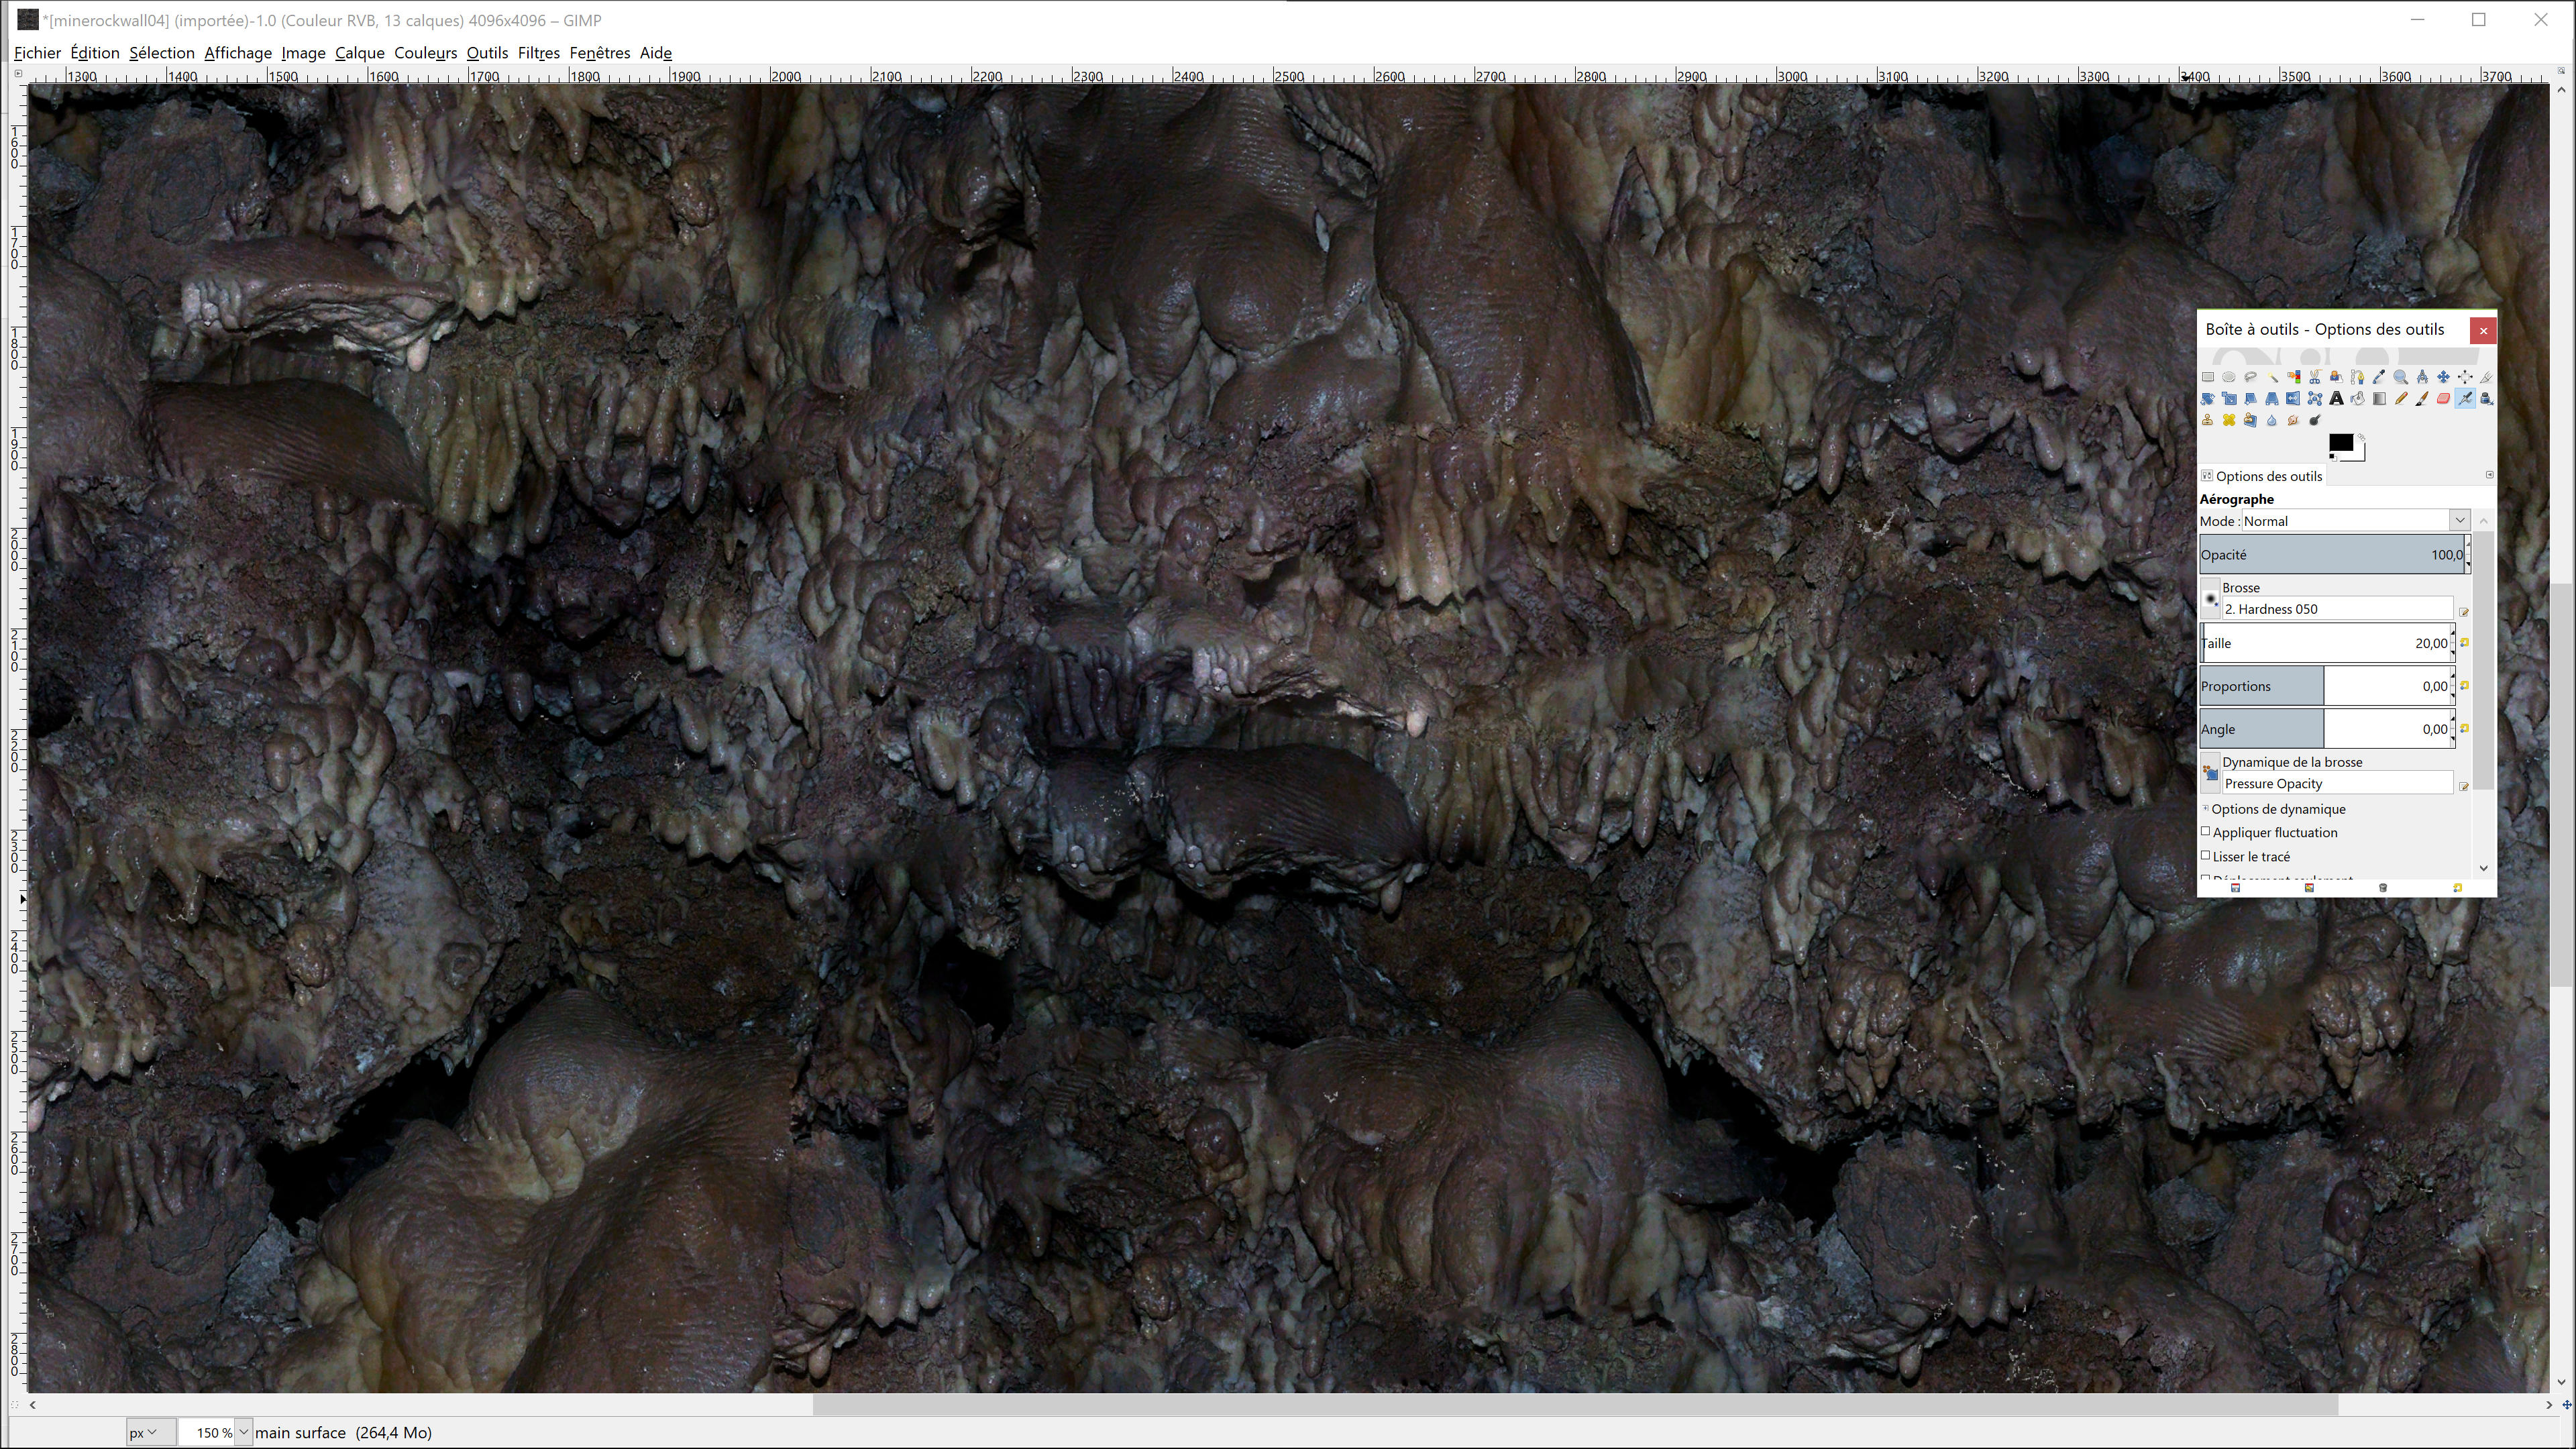
Task: Open the Filtres menu
Action: pos(539,53)
